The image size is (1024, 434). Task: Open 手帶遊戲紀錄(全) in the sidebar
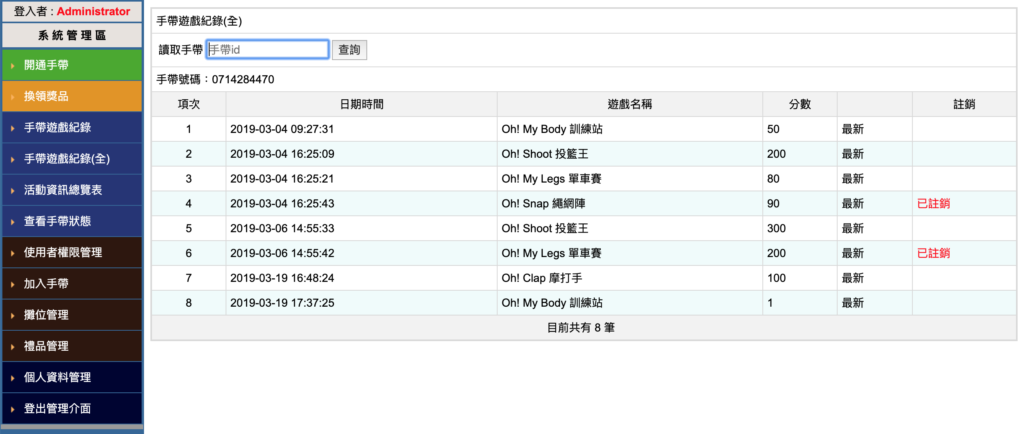[x=71, y=159]
